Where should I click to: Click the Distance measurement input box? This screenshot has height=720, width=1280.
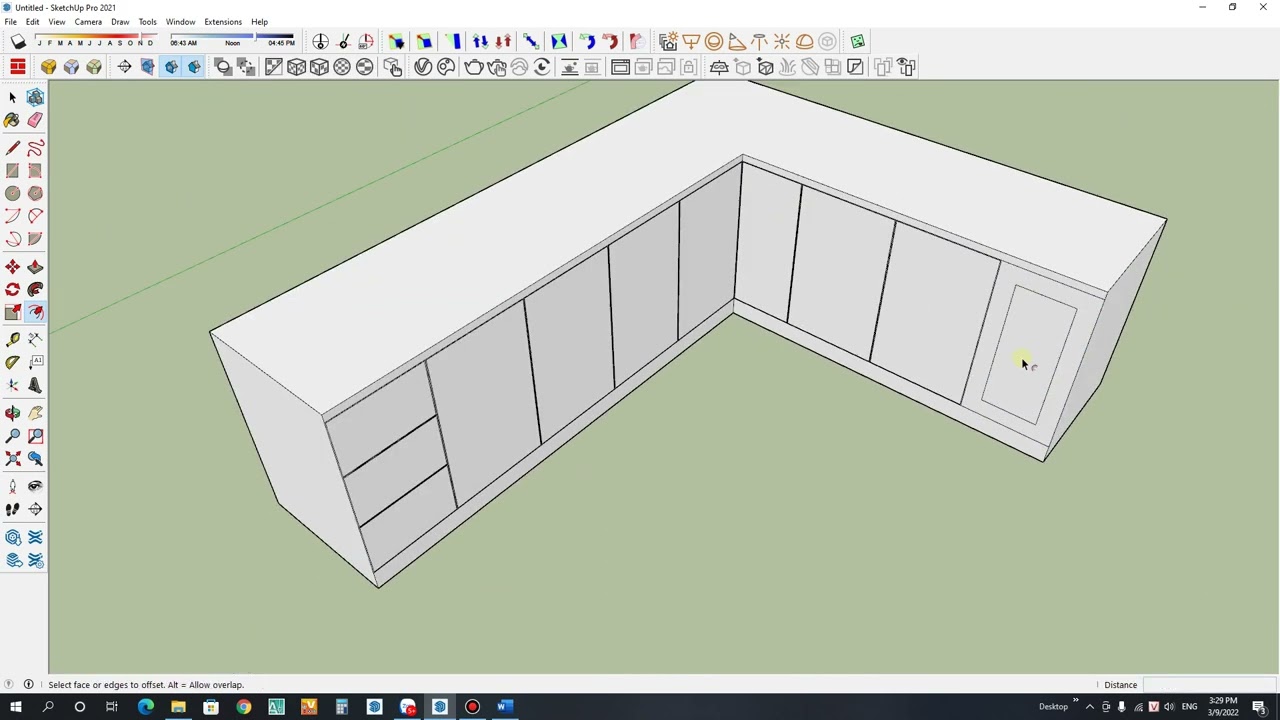(1209, 685)
